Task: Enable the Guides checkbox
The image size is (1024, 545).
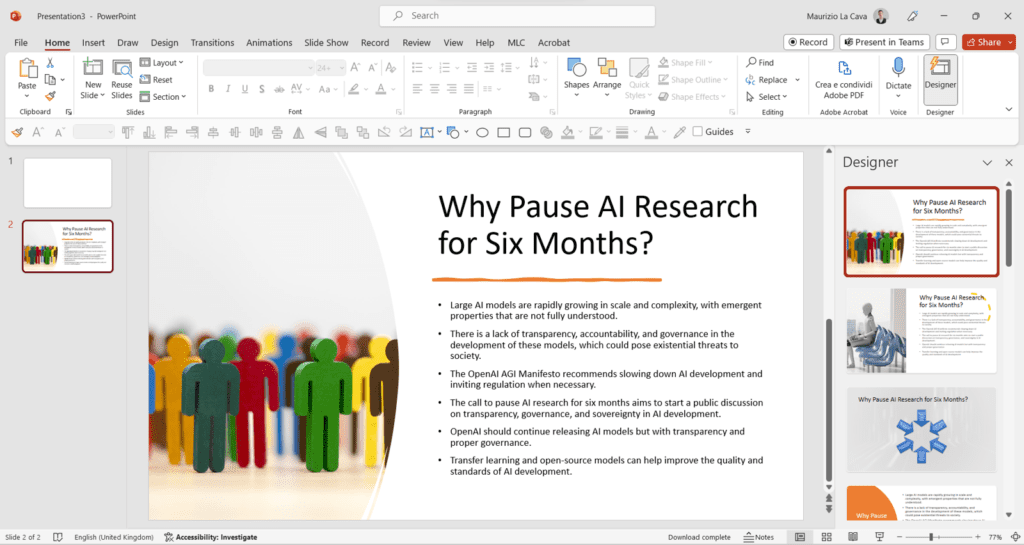Action: tap(697, 131)
